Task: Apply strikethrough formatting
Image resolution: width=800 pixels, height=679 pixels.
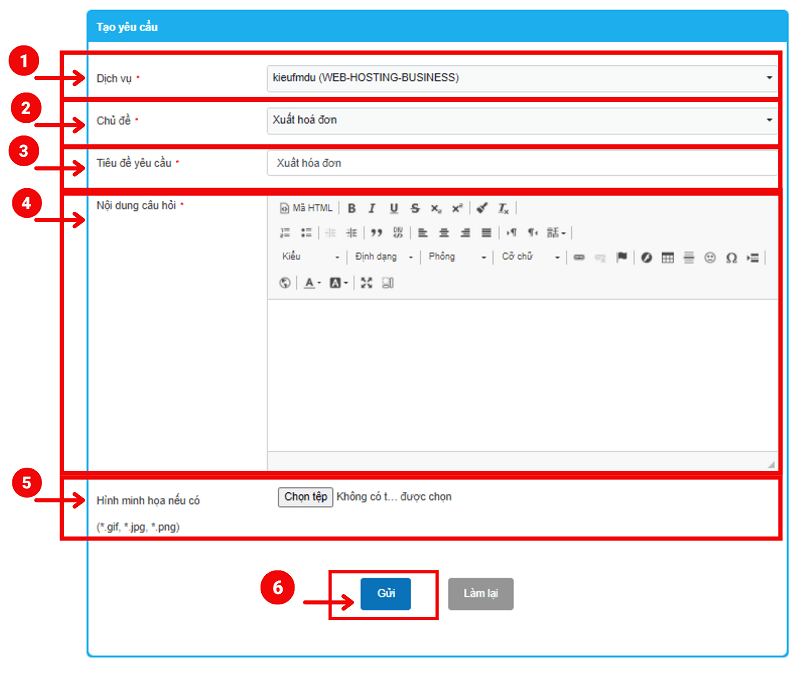Action: point(415,208)
